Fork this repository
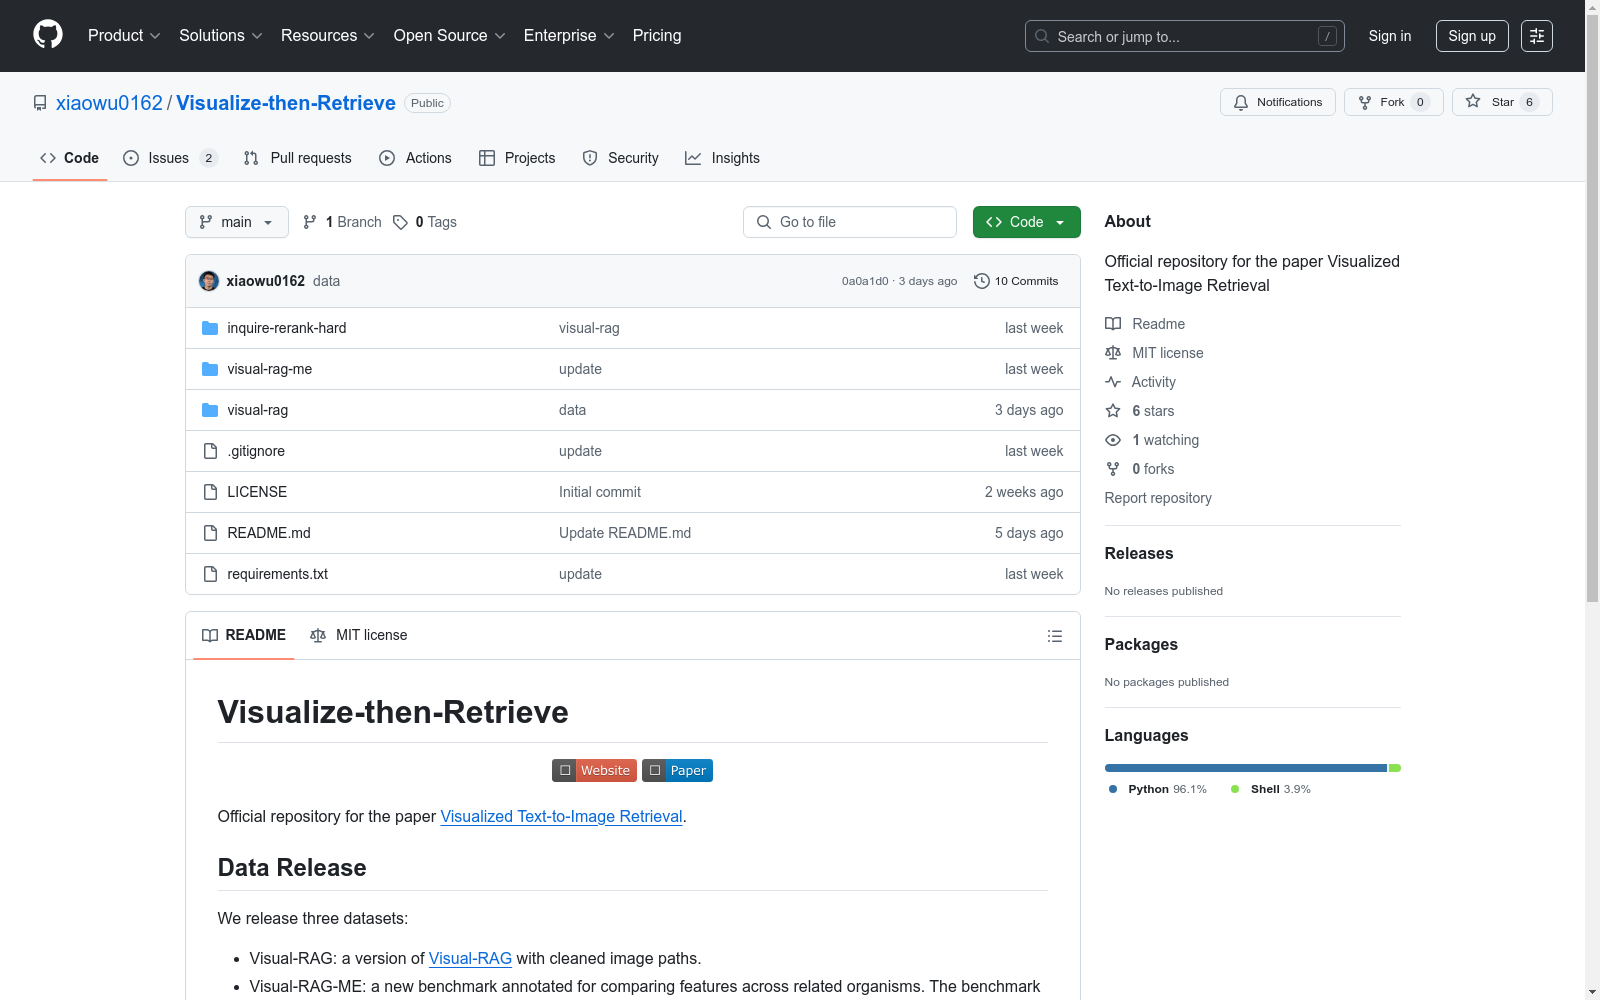1600x1000 pixels. pos(1394,102)
